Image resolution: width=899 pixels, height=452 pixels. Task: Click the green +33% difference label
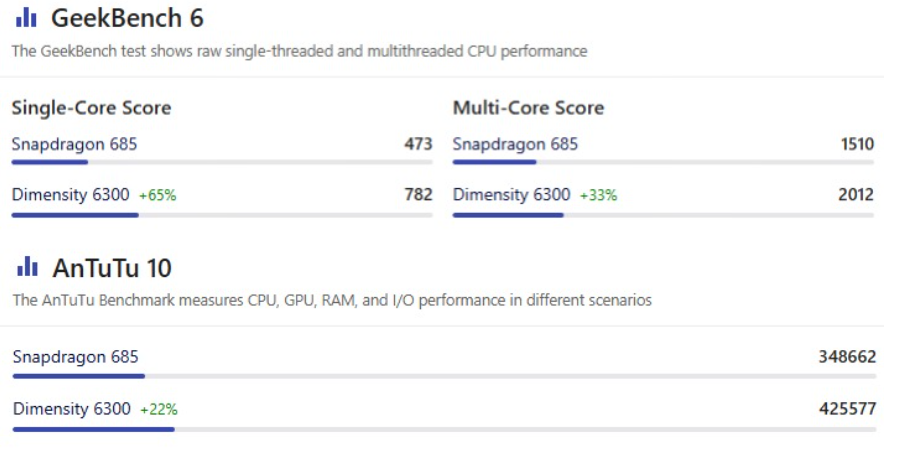pyautogui.click(x=598, y=196)
